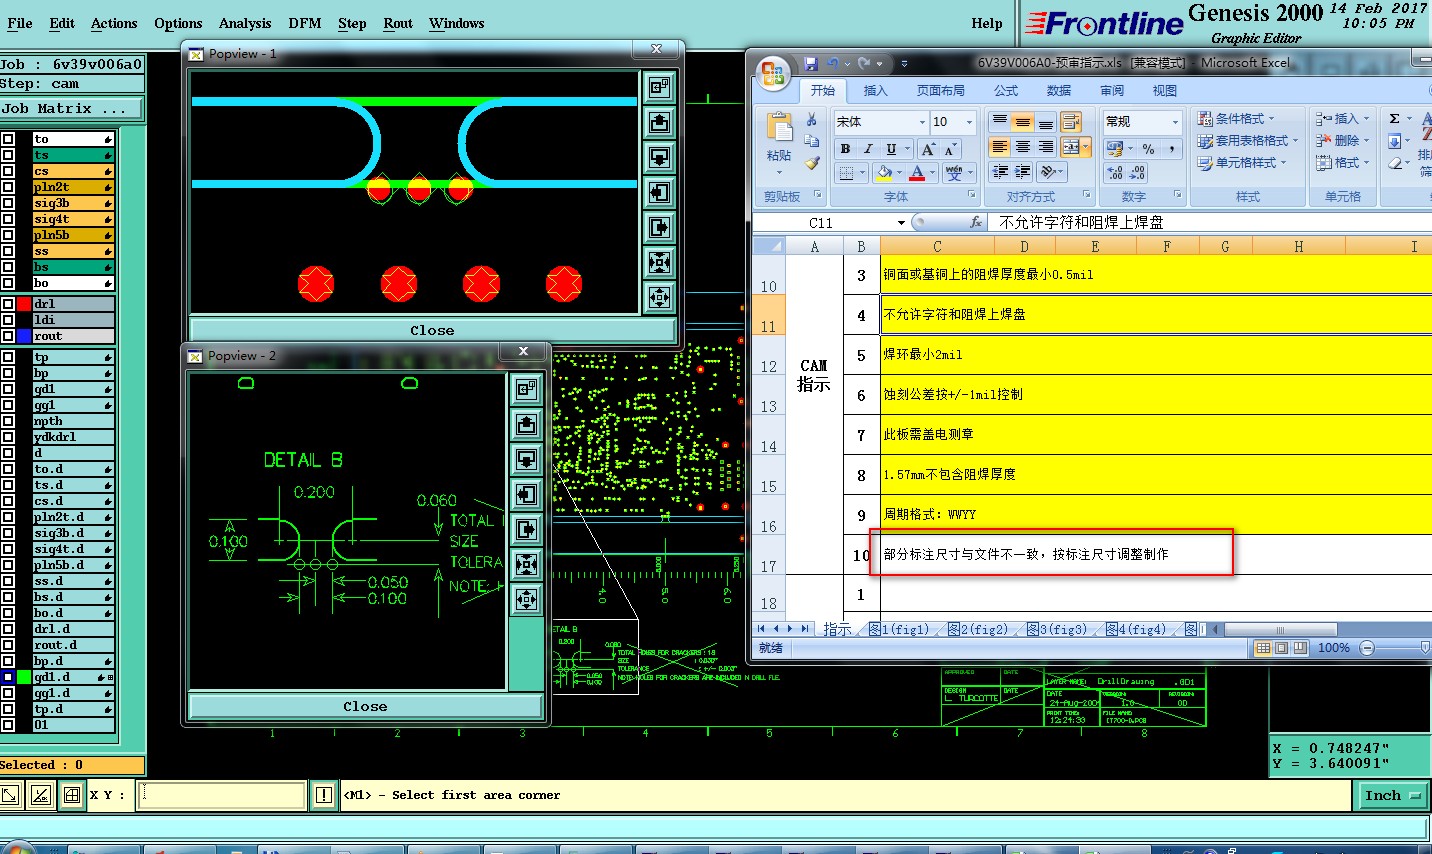Click the Underline icon in the Excel ribbon
This screenshot has height=854, width=1432.
tap(890, 148)
